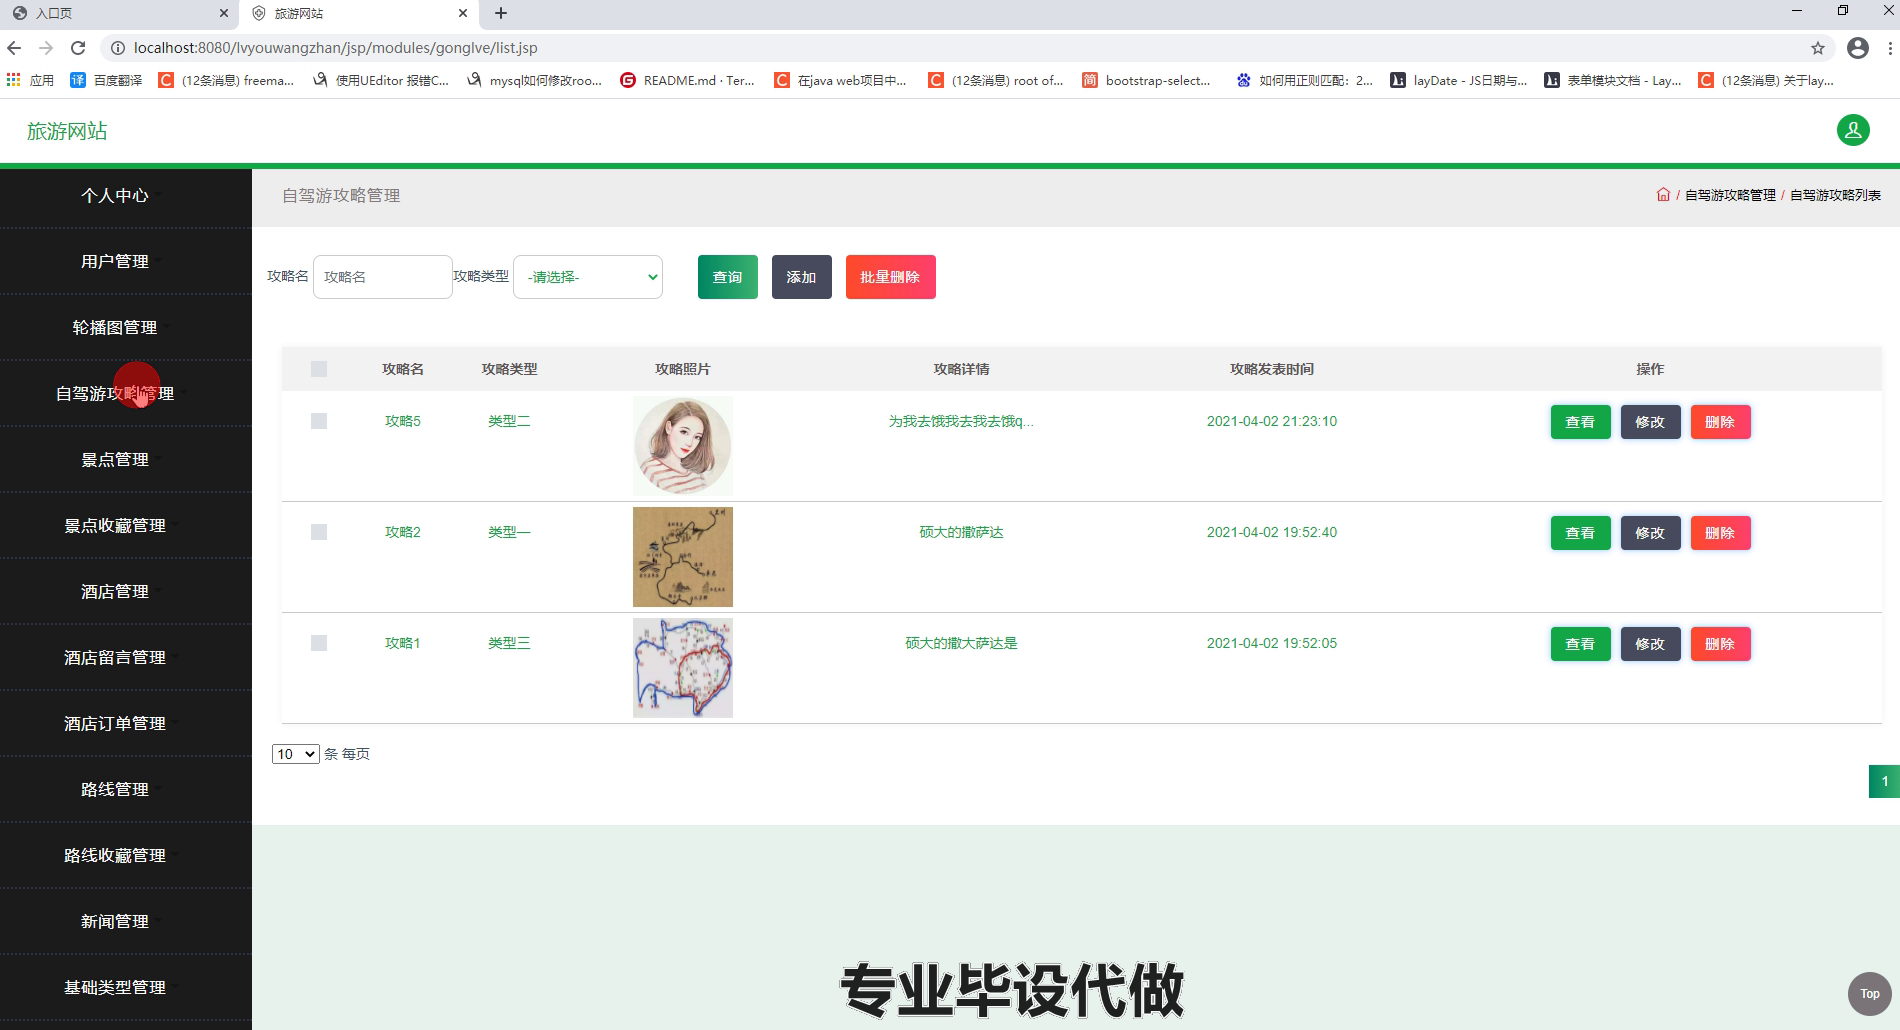Check the checkbox for 攻略2 row
The image size is (1900, 1030).
click(x=319, y=532)
